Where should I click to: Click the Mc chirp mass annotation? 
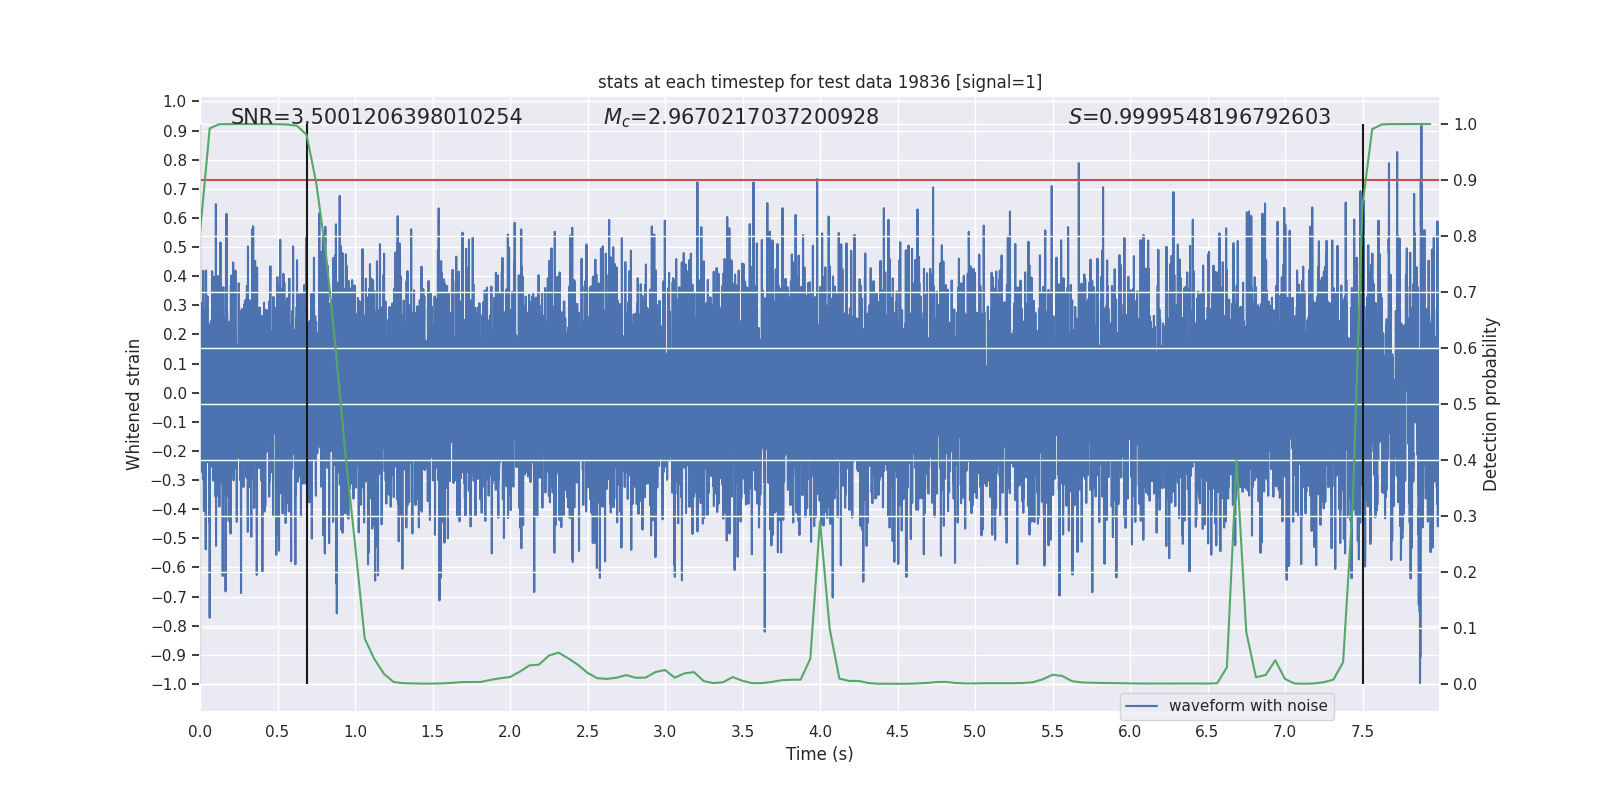(740, 117)
